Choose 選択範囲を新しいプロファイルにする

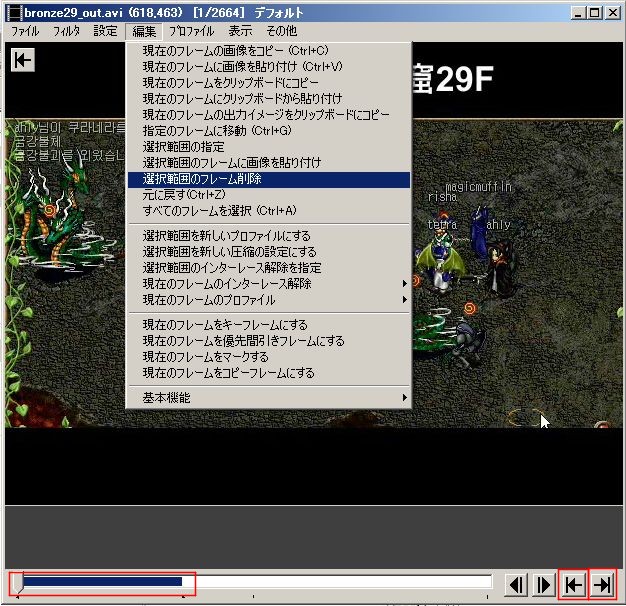(x=269, y=236)
